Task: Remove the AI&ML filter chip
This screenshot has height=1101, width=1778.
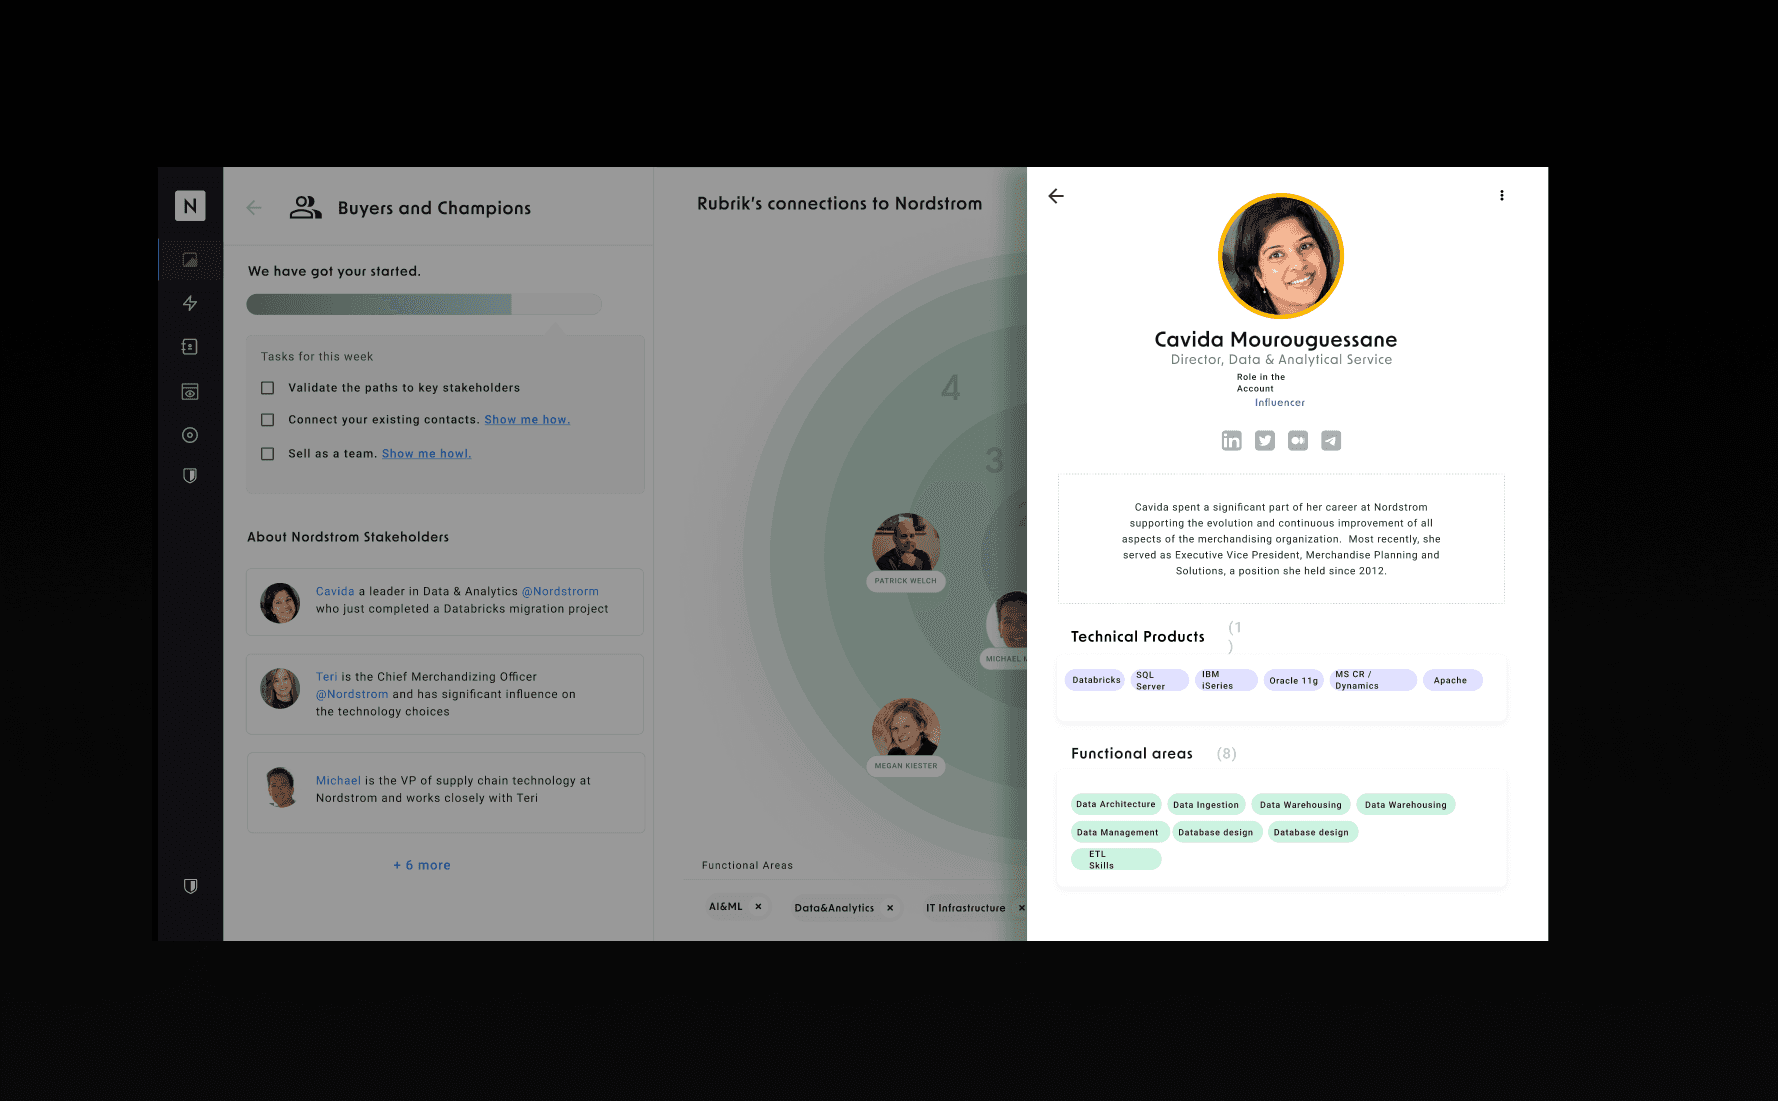Action: click(x=758, y=907)
